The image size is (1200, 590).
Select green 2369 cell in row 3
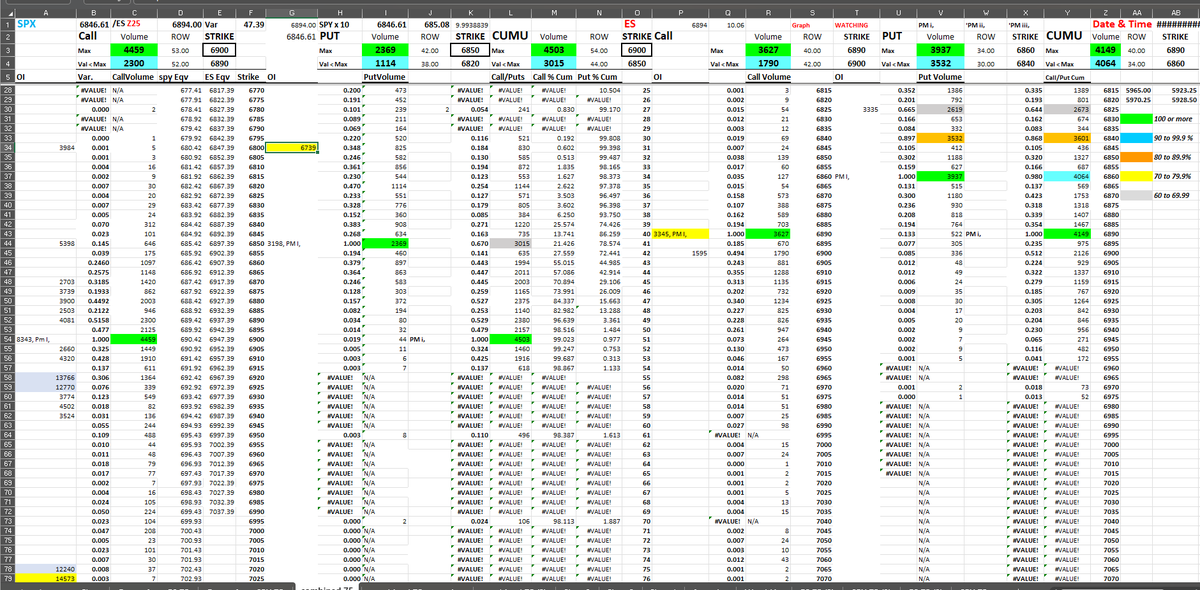click(x=385, y=48)
